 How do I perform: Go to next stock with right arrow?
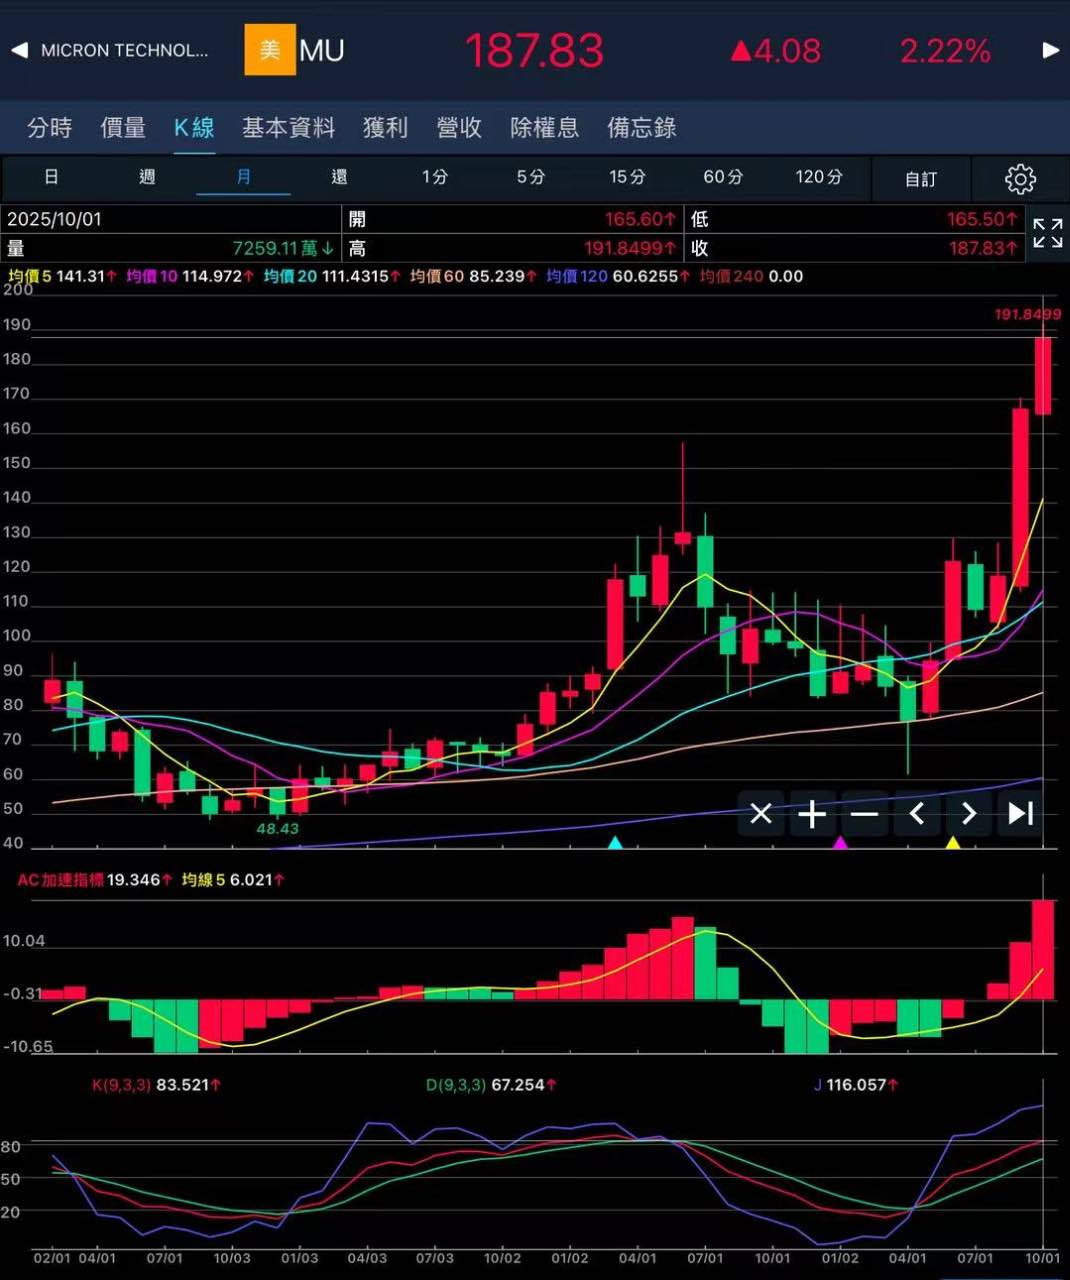[x=1050, y=50]
